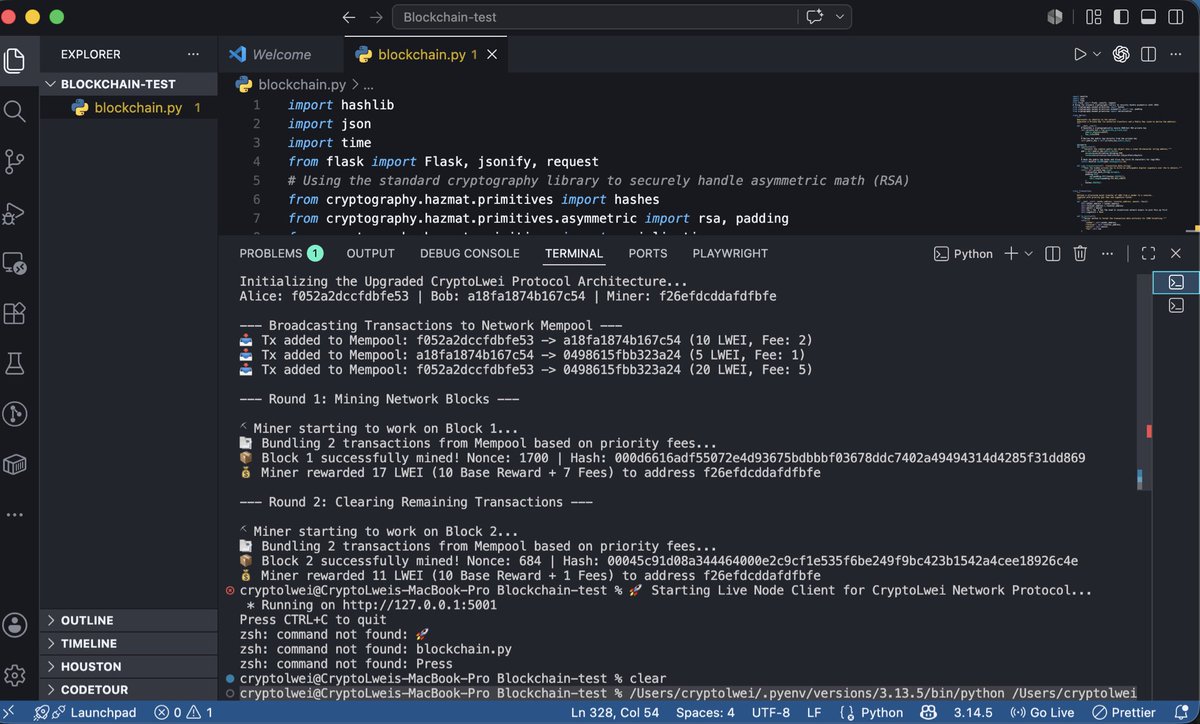Open the chat sparkle icon in the title bar
This screenshot has height=724, width=1200.
click(814, 17)
